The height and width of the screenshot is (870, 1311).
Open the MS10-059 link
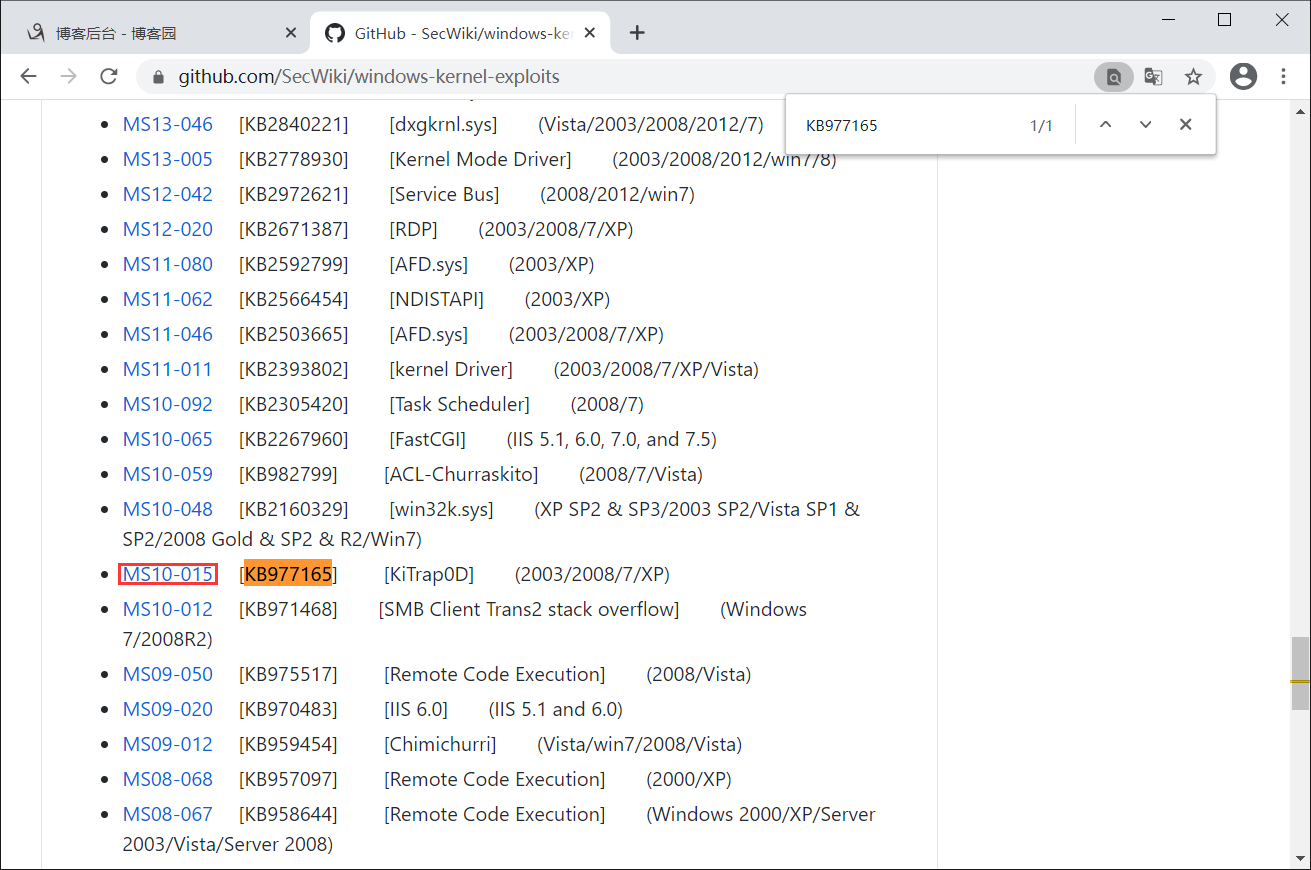point(168,474)
